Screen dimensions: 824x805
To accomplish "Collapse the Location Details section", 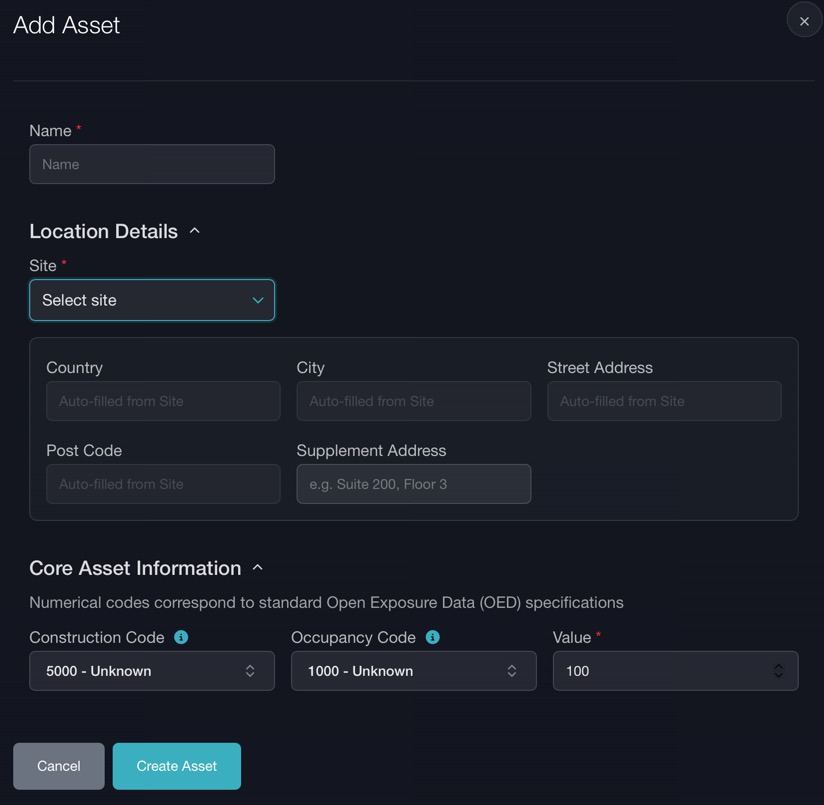I will click(194, 231).
